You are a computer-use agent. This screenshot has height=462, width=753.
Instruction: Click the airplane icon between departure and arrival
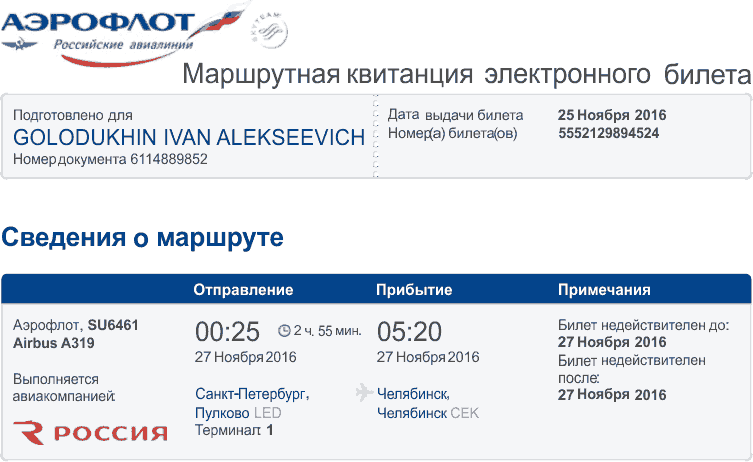pos(363,393)
